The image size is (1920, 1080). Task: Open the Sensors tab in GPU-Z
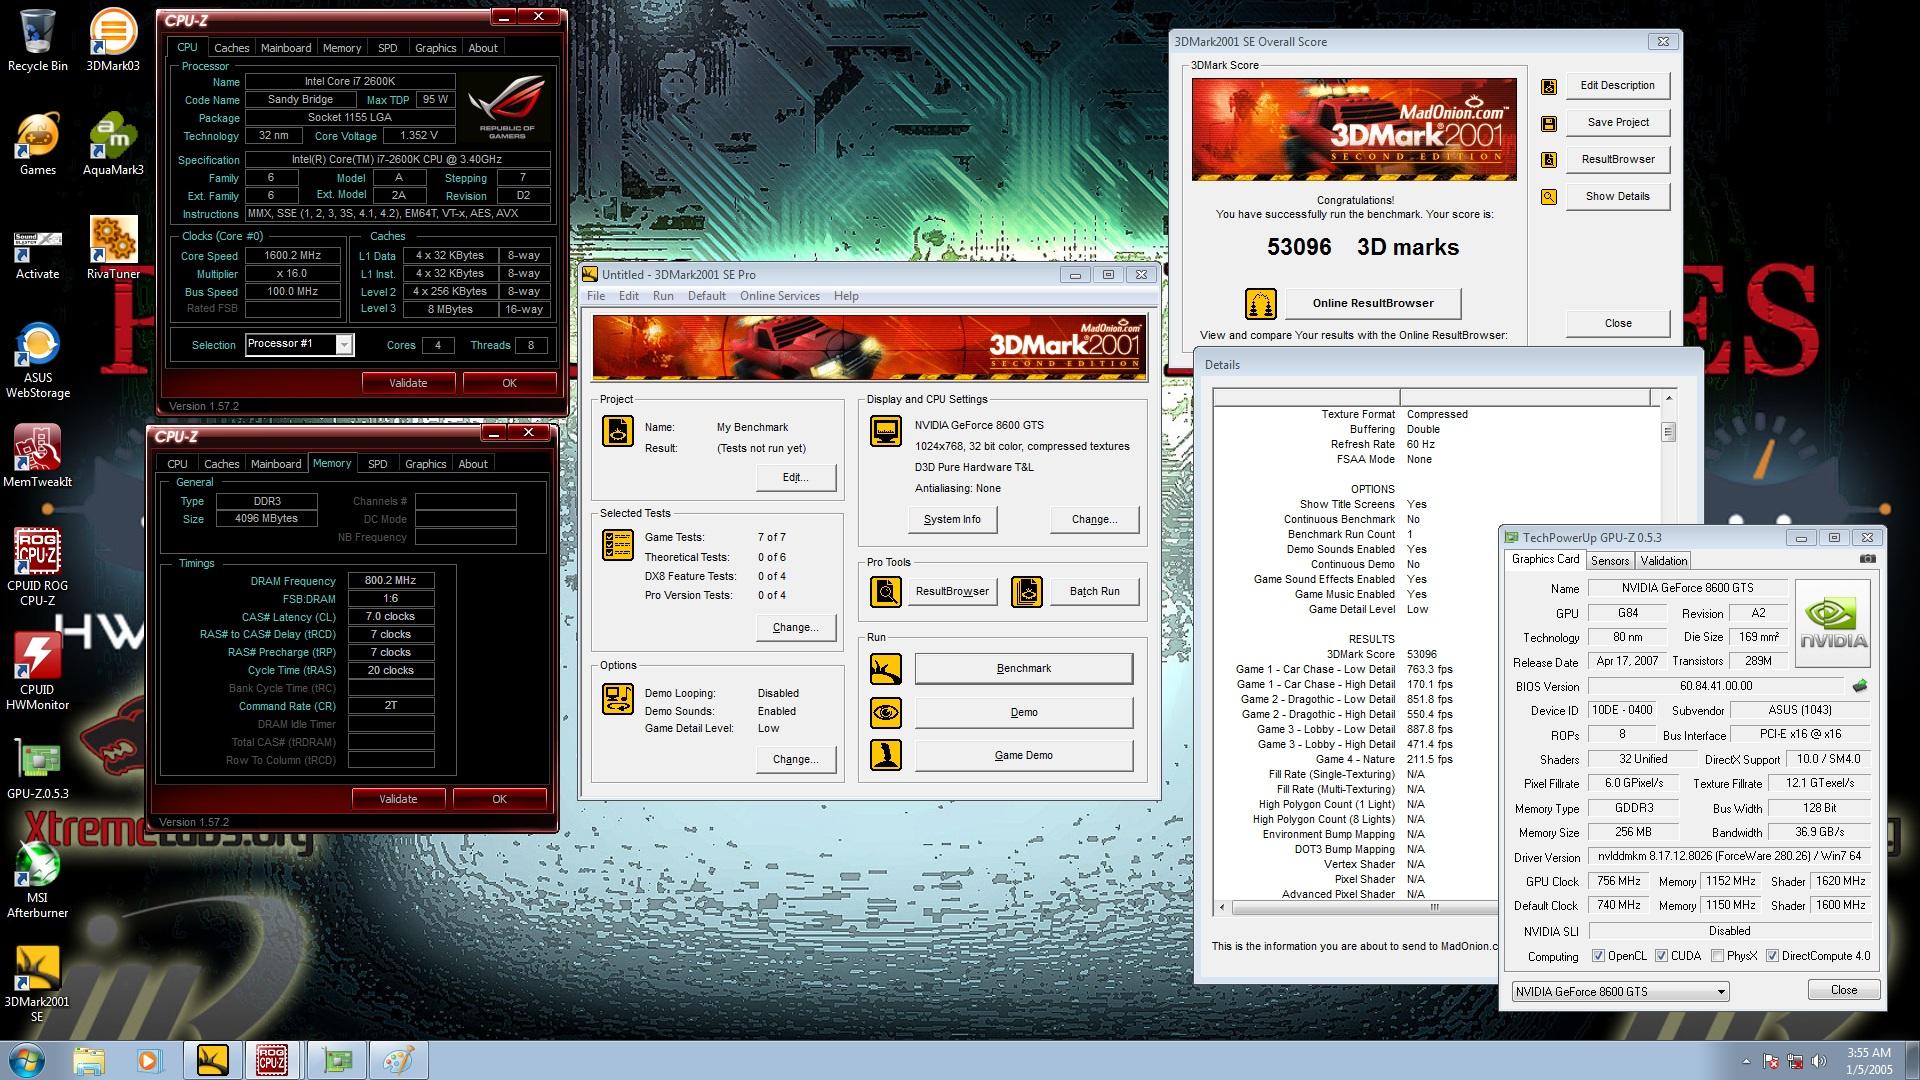[1610, 561]
